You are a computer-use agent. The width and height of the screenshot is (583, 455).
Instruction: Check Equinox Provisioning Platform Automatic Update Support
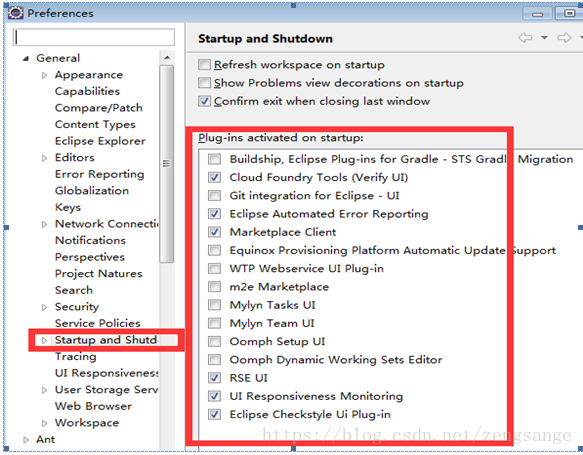tap(214, 250)
